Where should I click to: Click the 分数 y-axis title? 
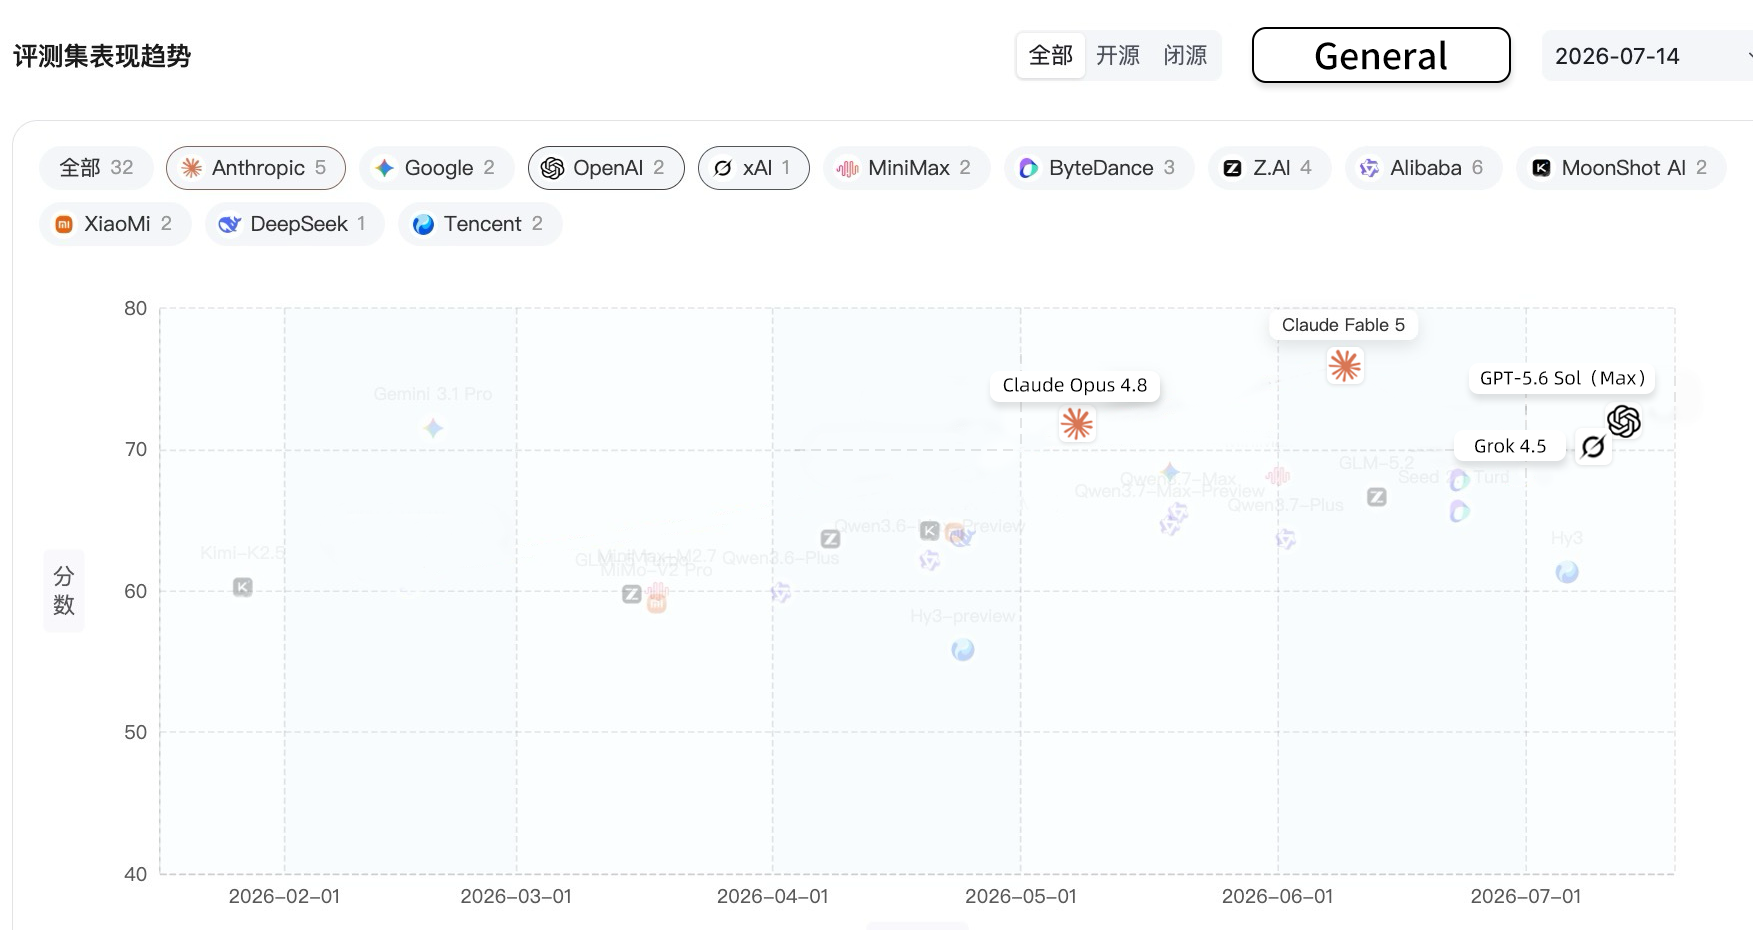tap(64, 590)
